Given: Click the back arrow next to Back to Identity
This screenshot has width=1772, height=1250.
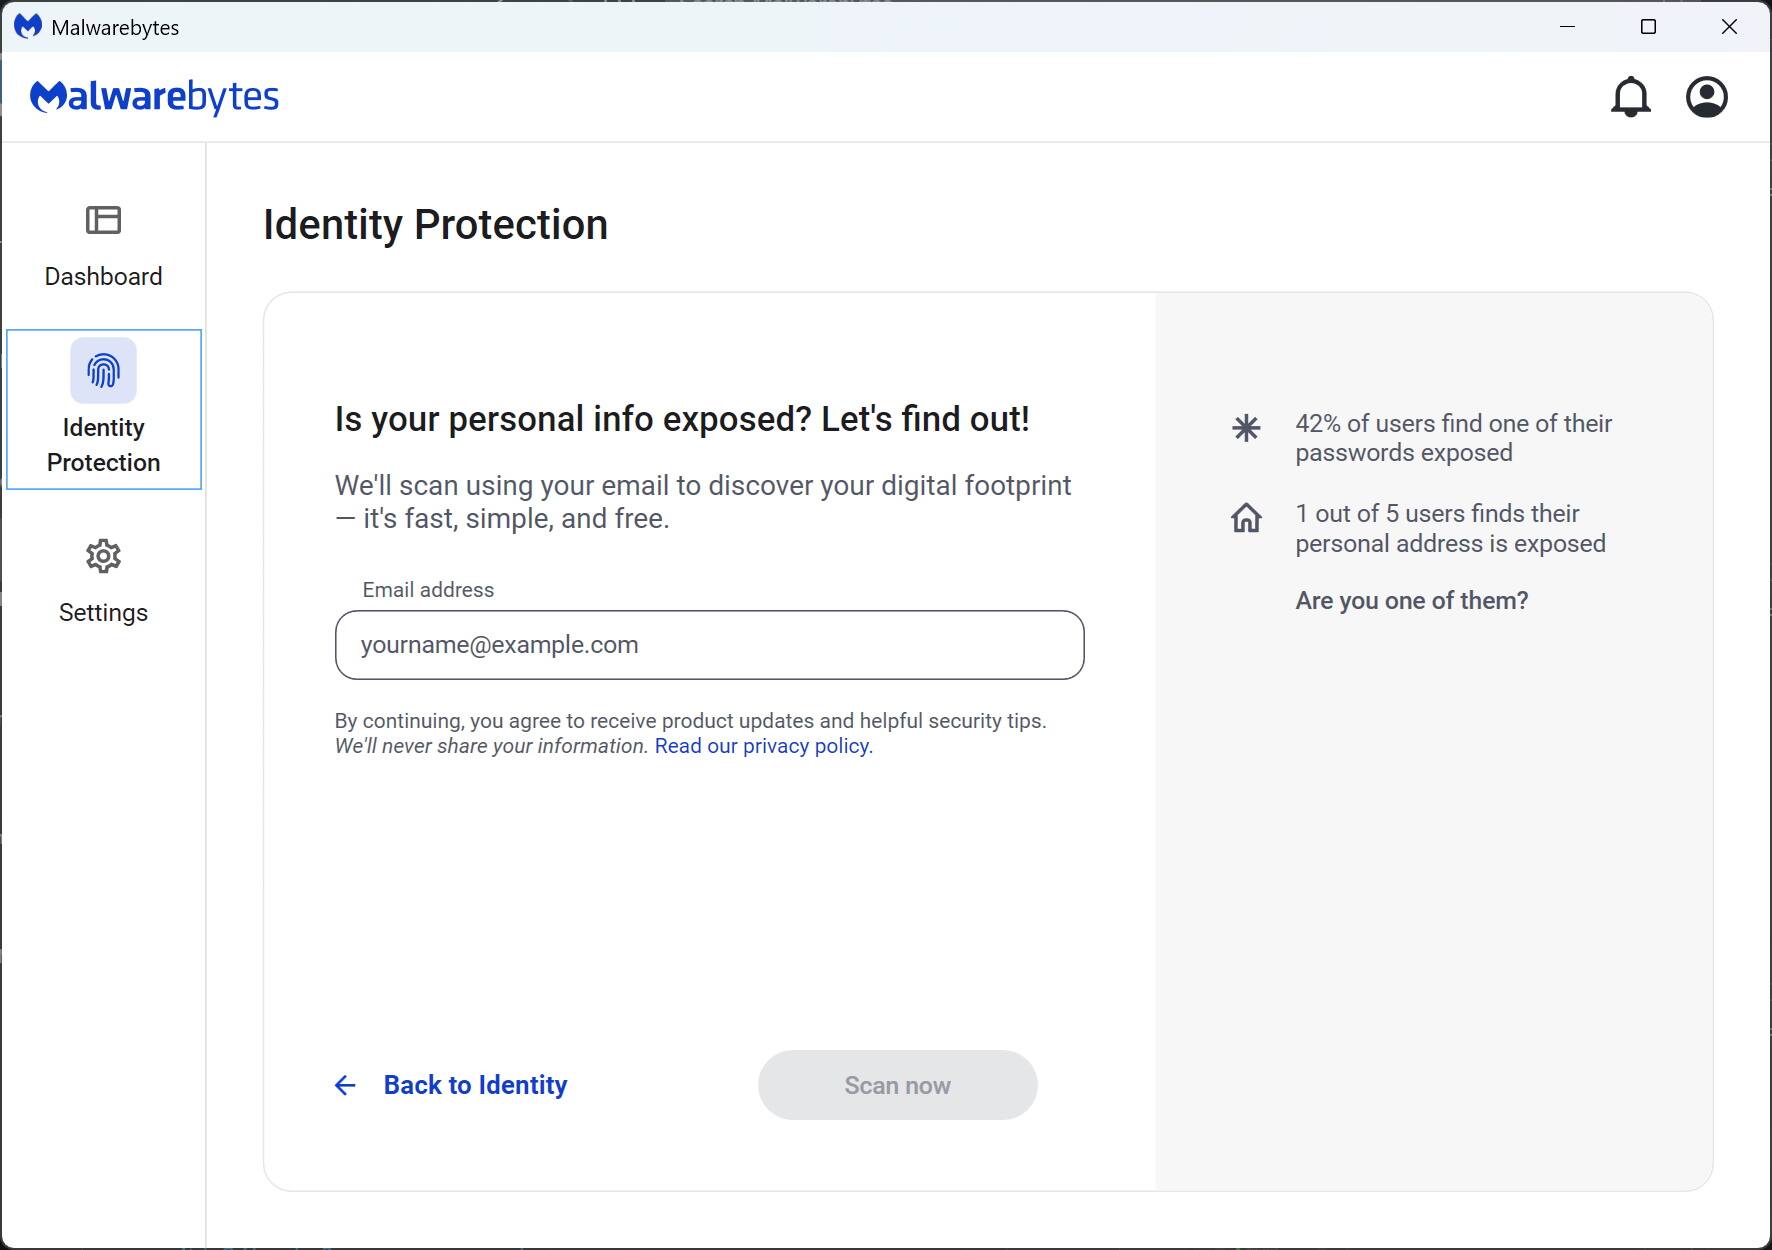Looking at the screenshot, I should pos(345,1085).
